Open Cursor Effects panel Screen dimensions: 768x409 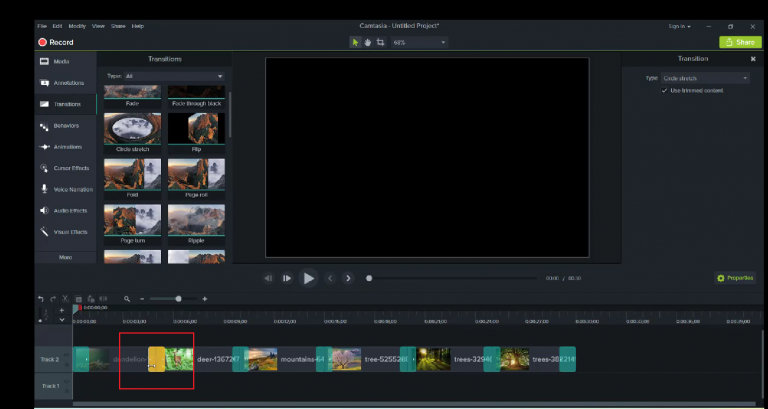click(66, 168)
